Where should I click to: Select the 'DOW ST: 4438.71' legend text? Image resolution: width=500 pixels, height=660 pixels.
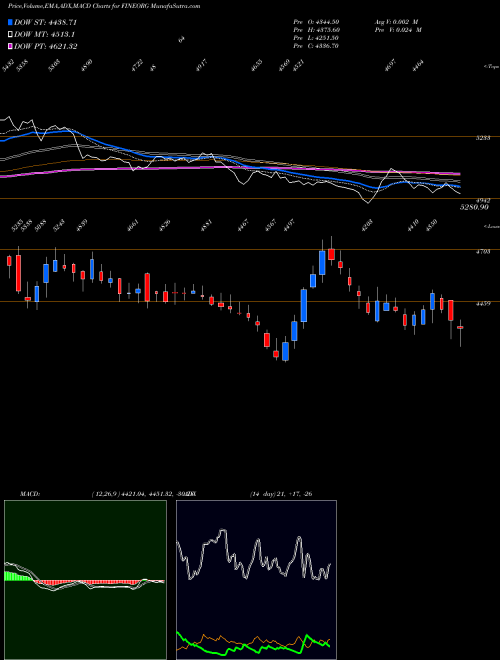[45, 22]
